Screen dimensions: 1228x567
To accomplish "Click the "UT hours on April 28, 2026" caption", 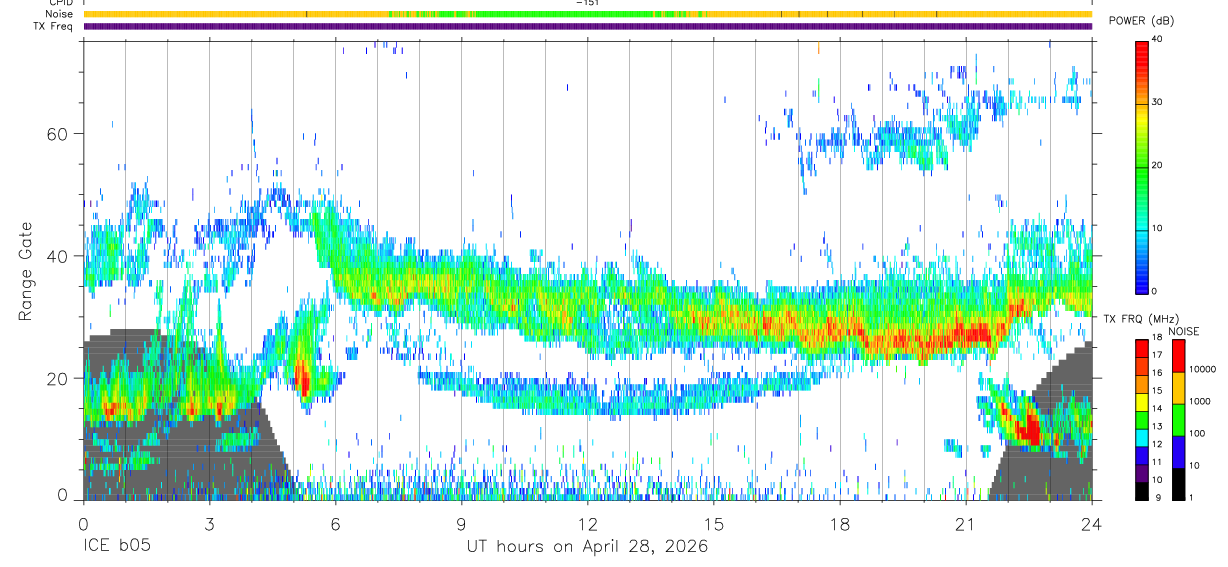I will 587,547.
